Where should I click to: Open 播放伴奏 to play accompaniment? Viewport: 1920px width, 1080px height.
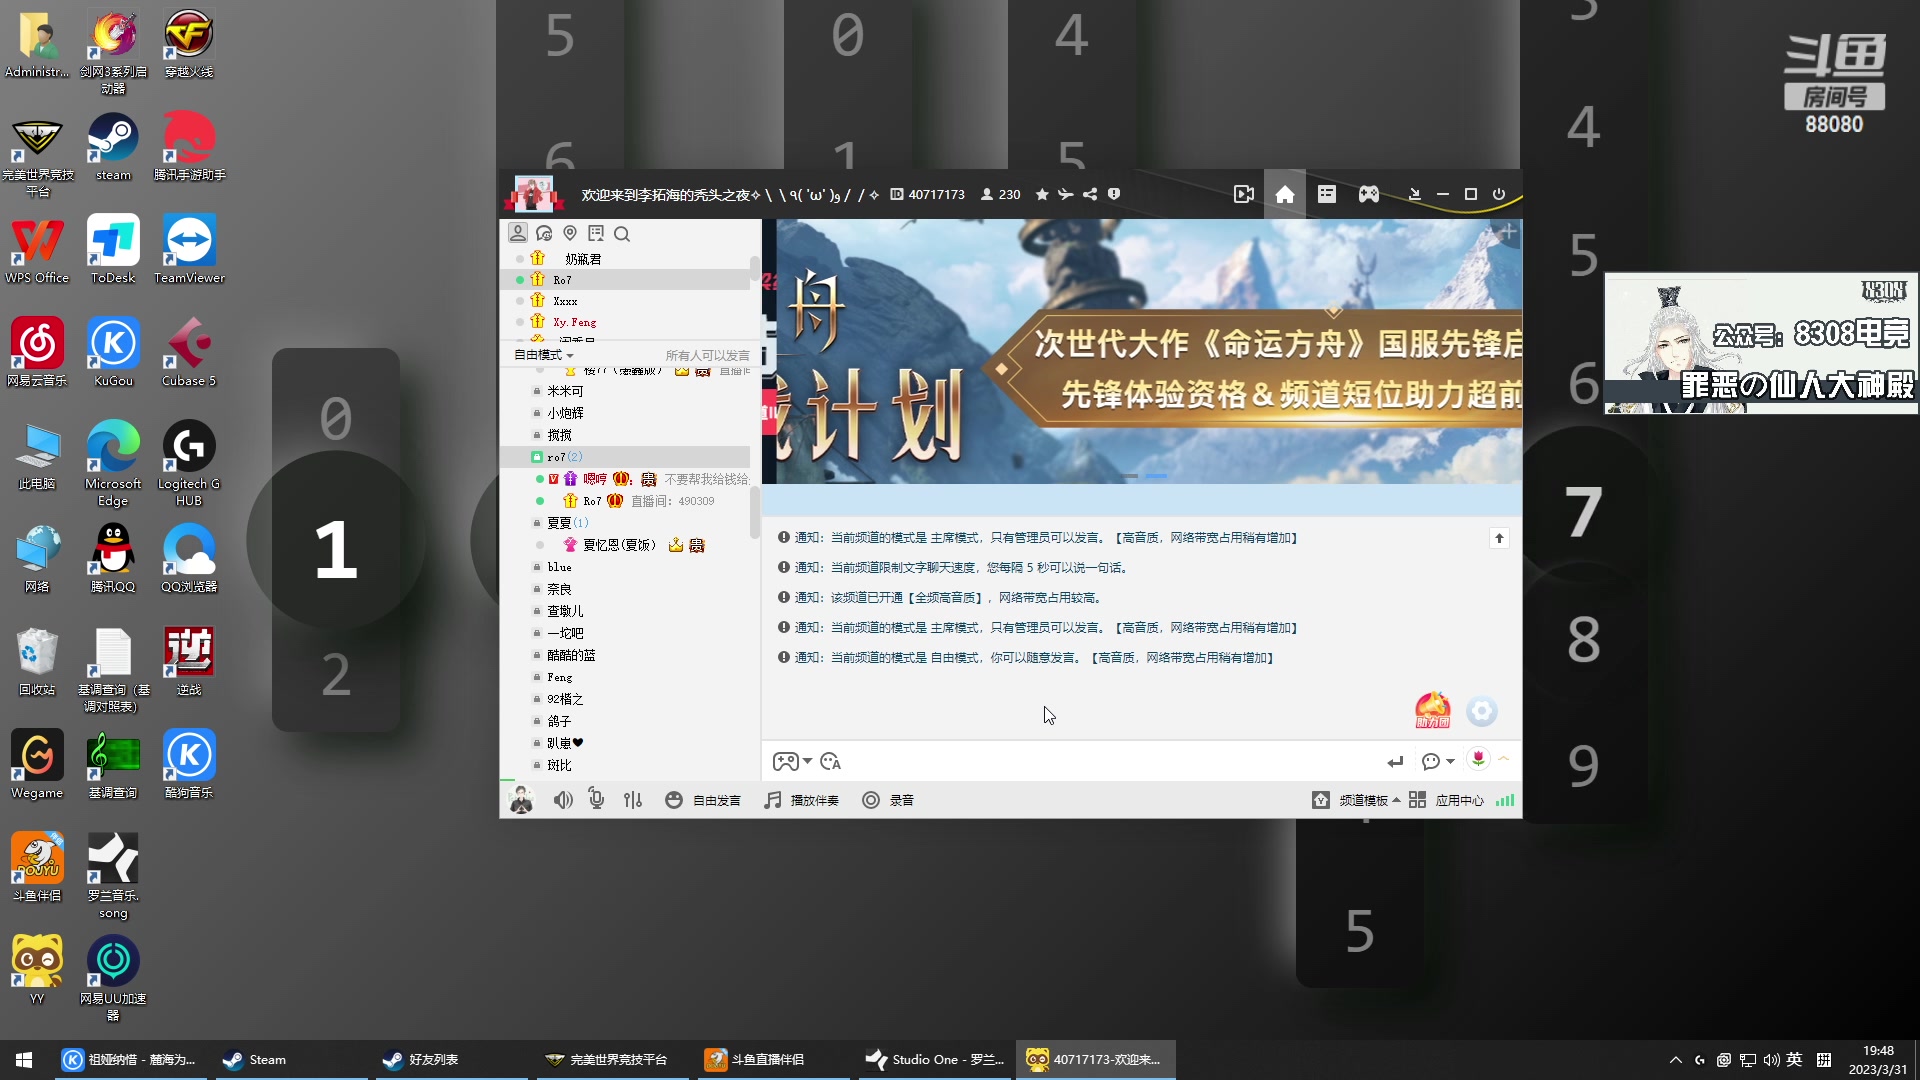point(802,800)
